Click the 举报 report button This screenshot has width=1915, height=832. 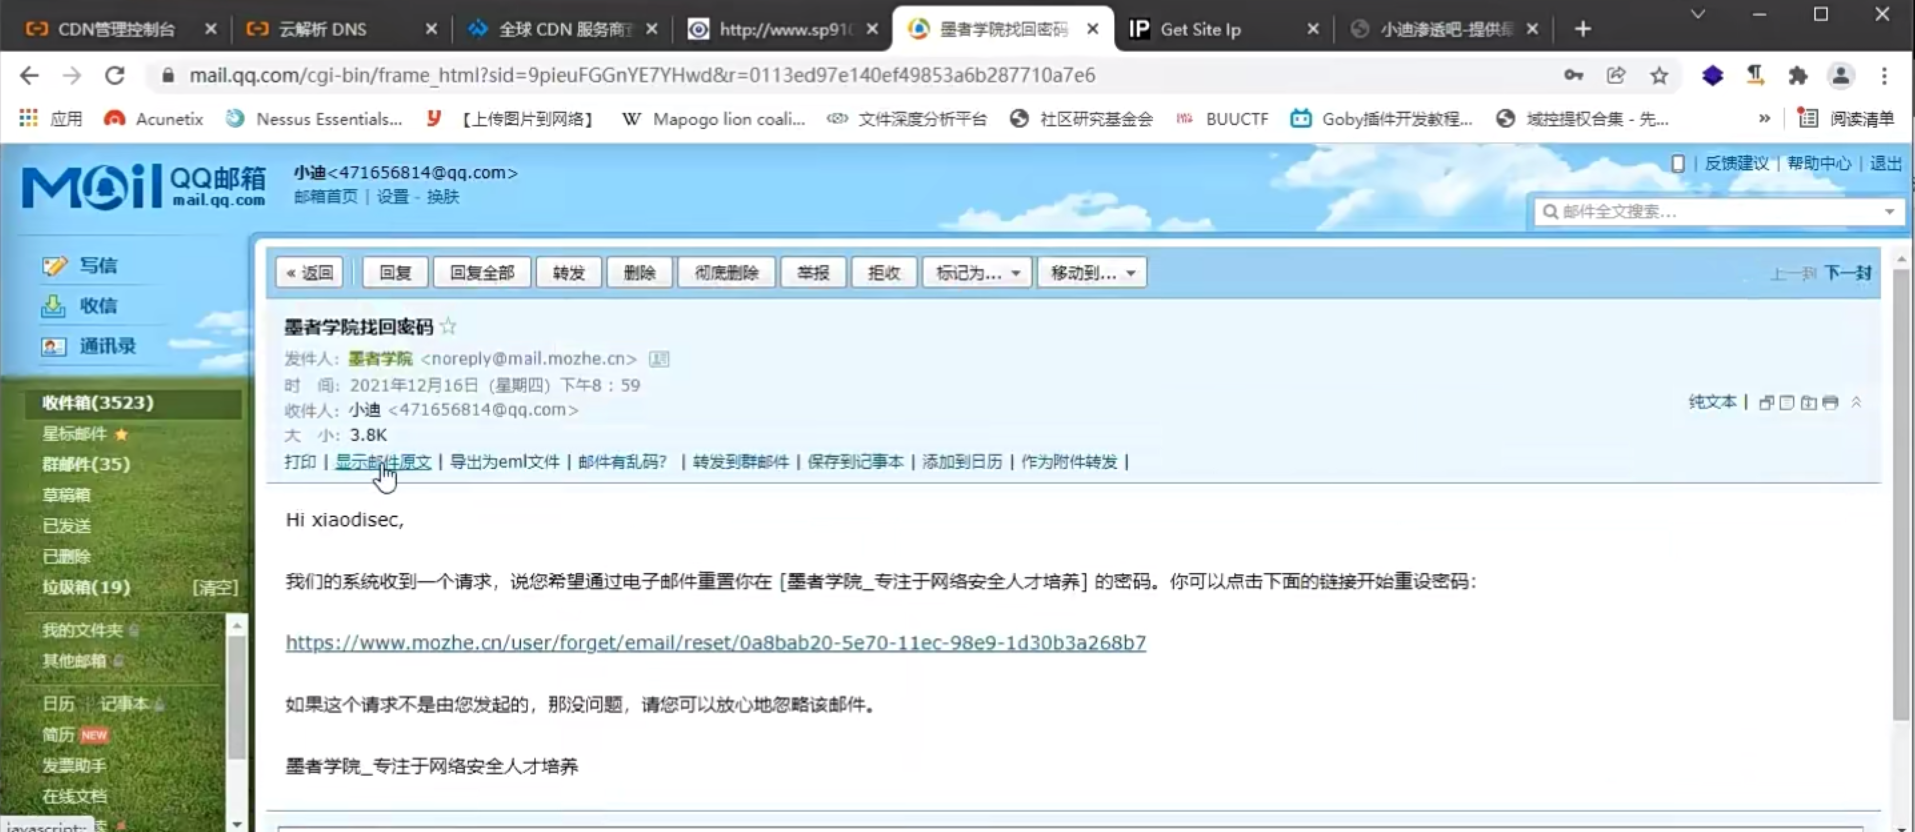point(813,273)
